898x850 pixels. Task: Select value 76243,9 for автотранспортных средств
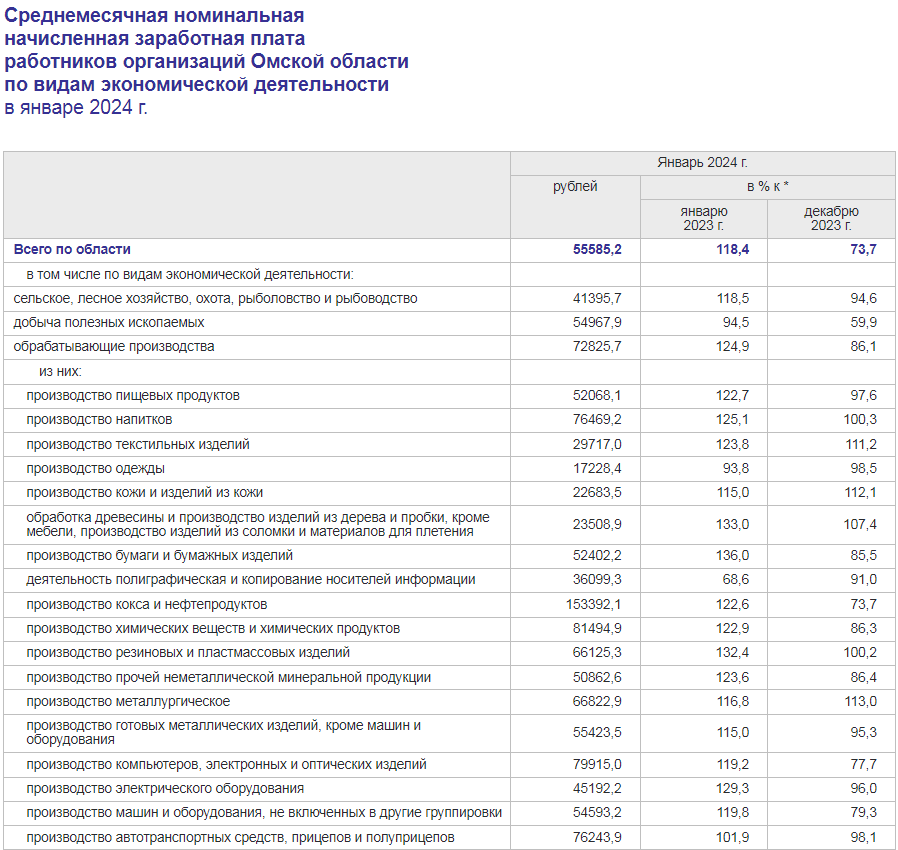(x=597, y=838)
